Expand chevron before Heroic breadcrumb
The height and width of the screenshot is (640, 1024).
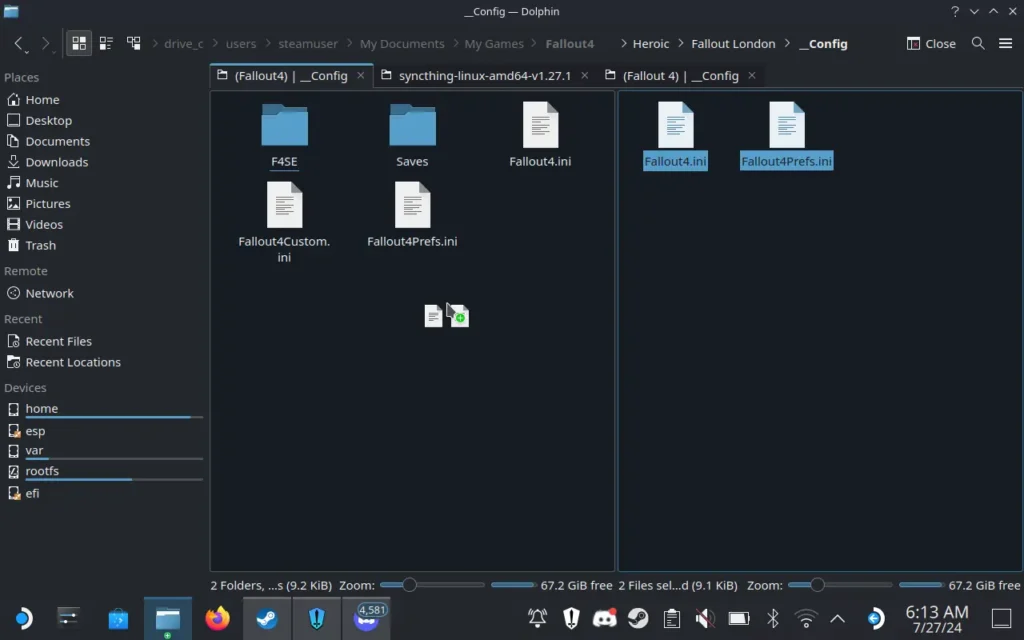[624, 44]
